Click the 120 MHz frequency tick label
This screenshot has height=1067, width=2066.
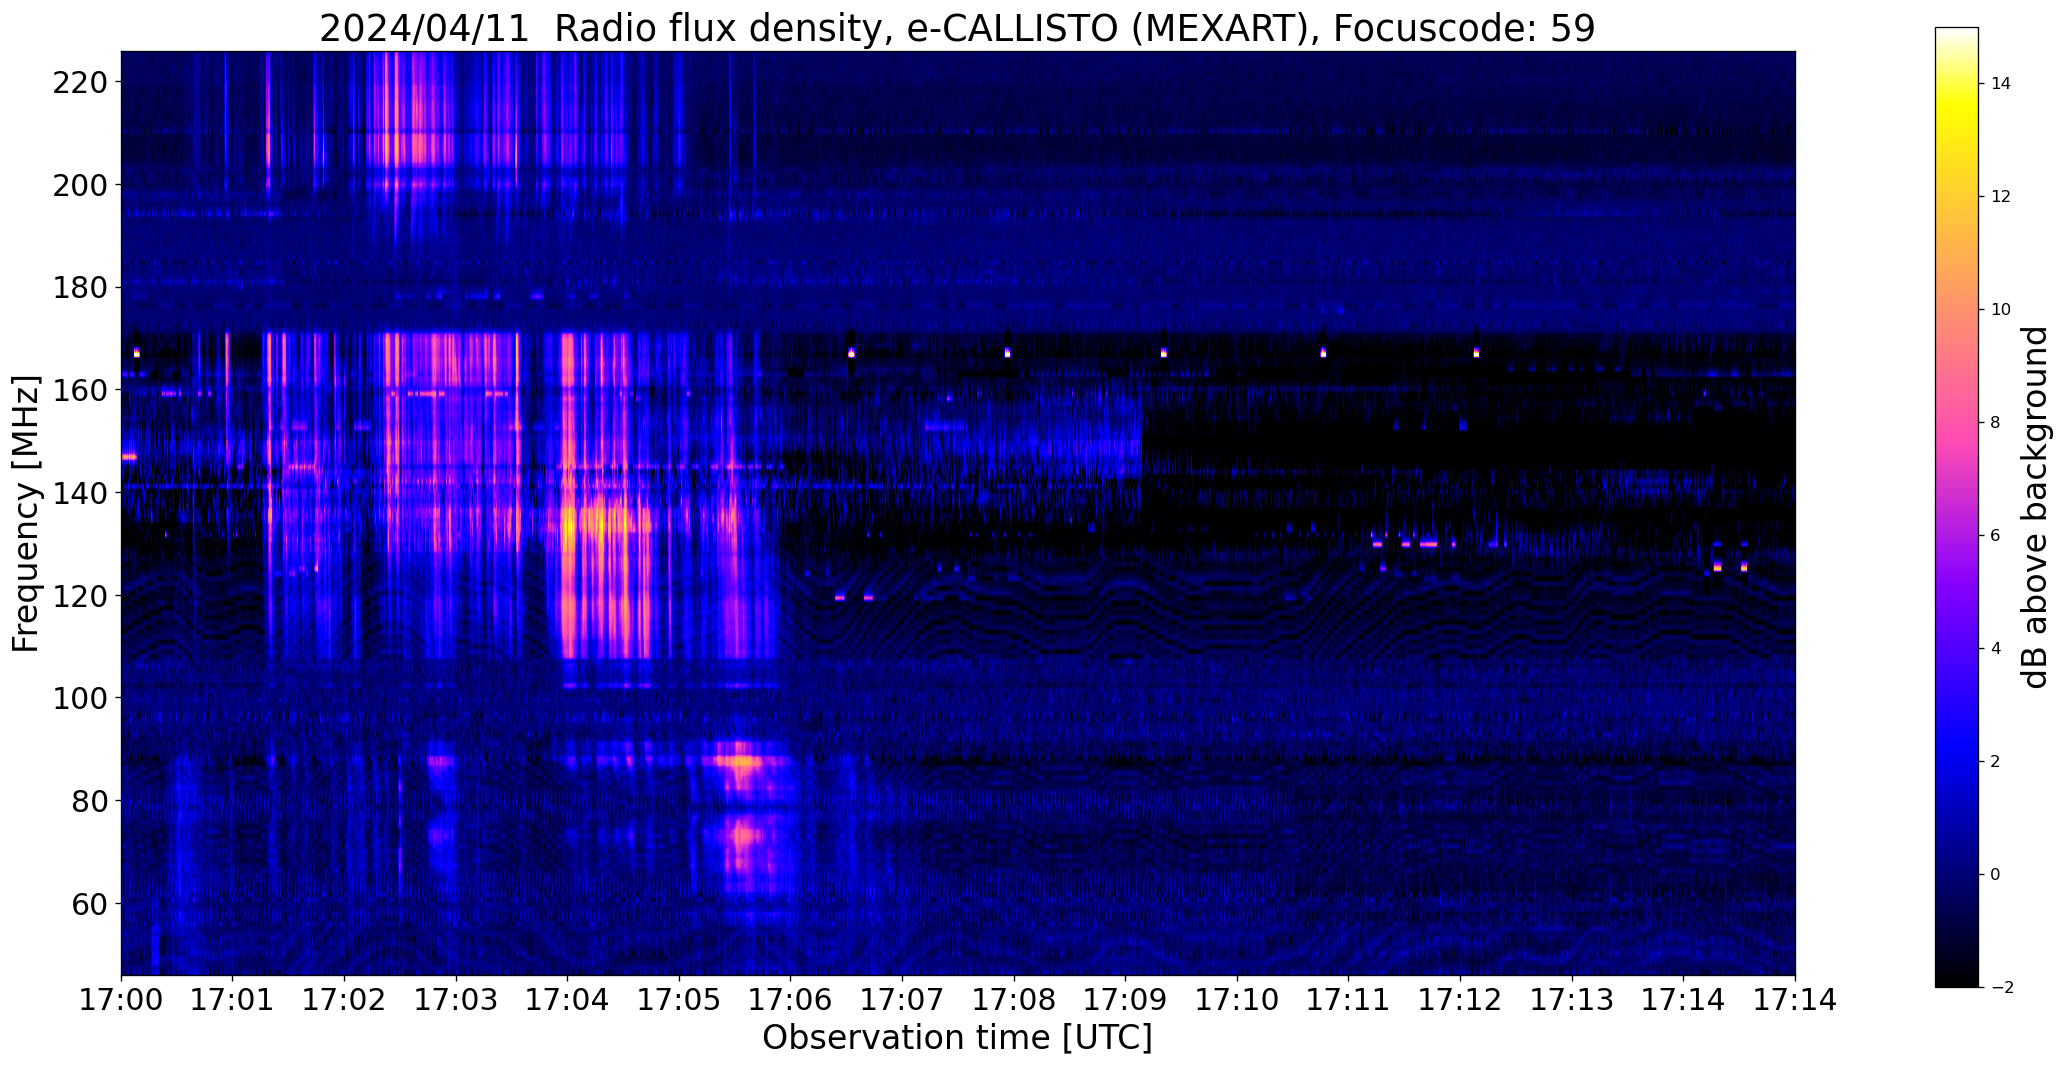80,596
